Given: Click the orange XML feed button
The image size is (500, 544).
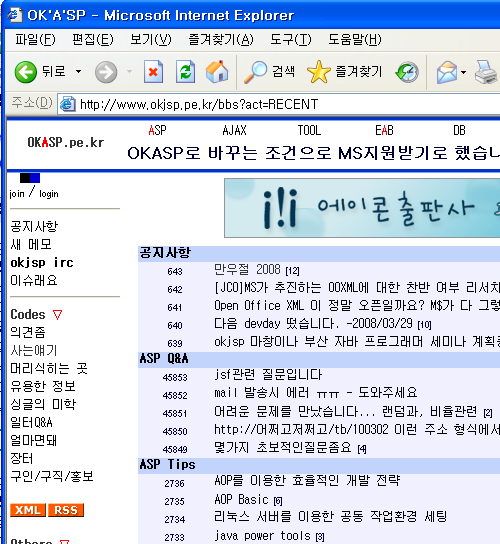Looking at the screenshot, I should tap(28, 510).
